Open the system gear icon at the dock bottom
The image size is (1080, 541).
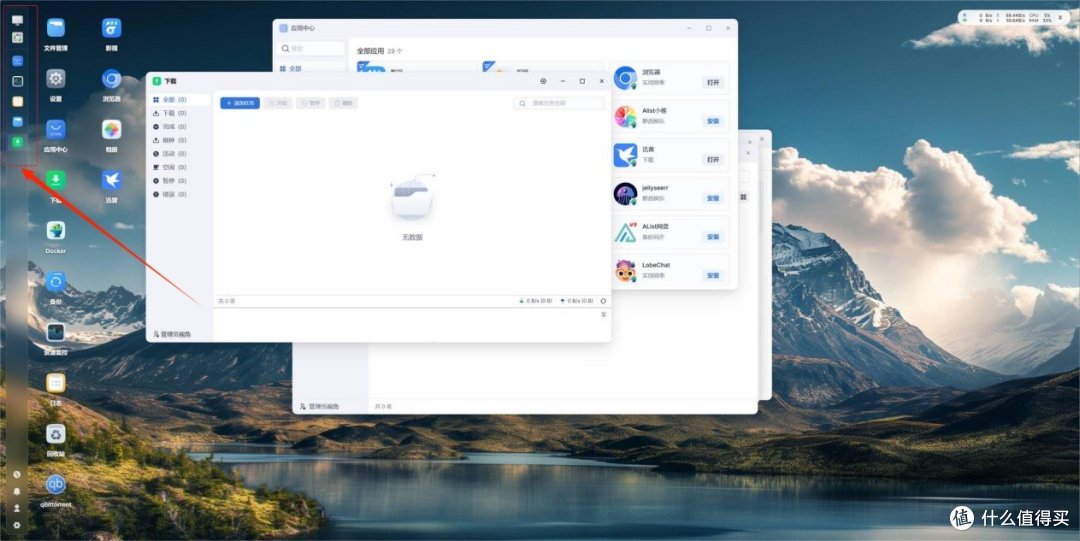pos(17,525)
